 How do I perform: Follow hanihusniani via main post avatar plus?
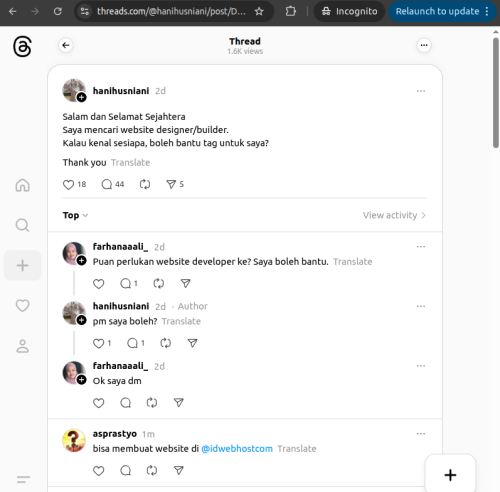pos(82,98)
